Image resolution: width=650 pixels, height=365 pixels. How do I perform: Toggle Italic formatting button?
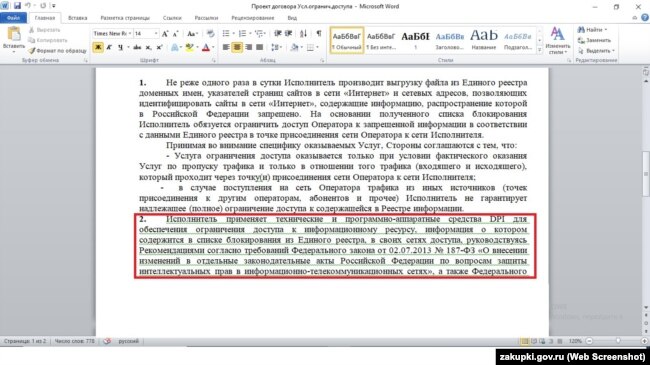(x=109, y=48)
